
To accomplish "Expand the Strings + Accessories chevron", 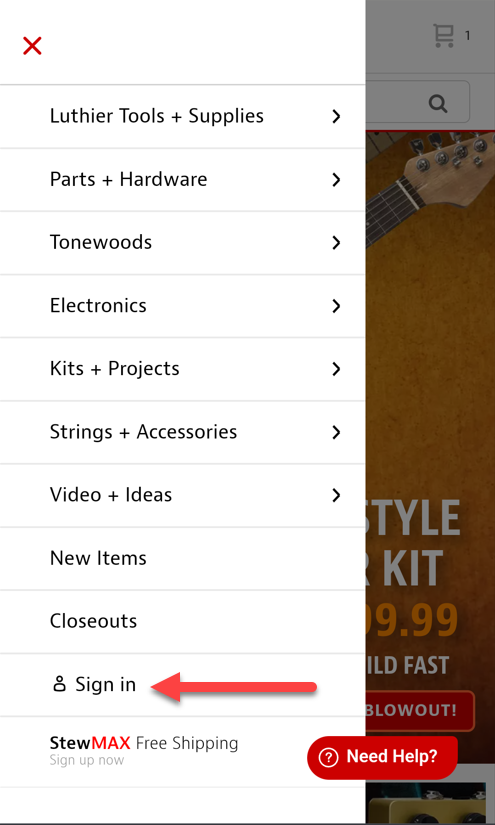I will coord(336,432).
